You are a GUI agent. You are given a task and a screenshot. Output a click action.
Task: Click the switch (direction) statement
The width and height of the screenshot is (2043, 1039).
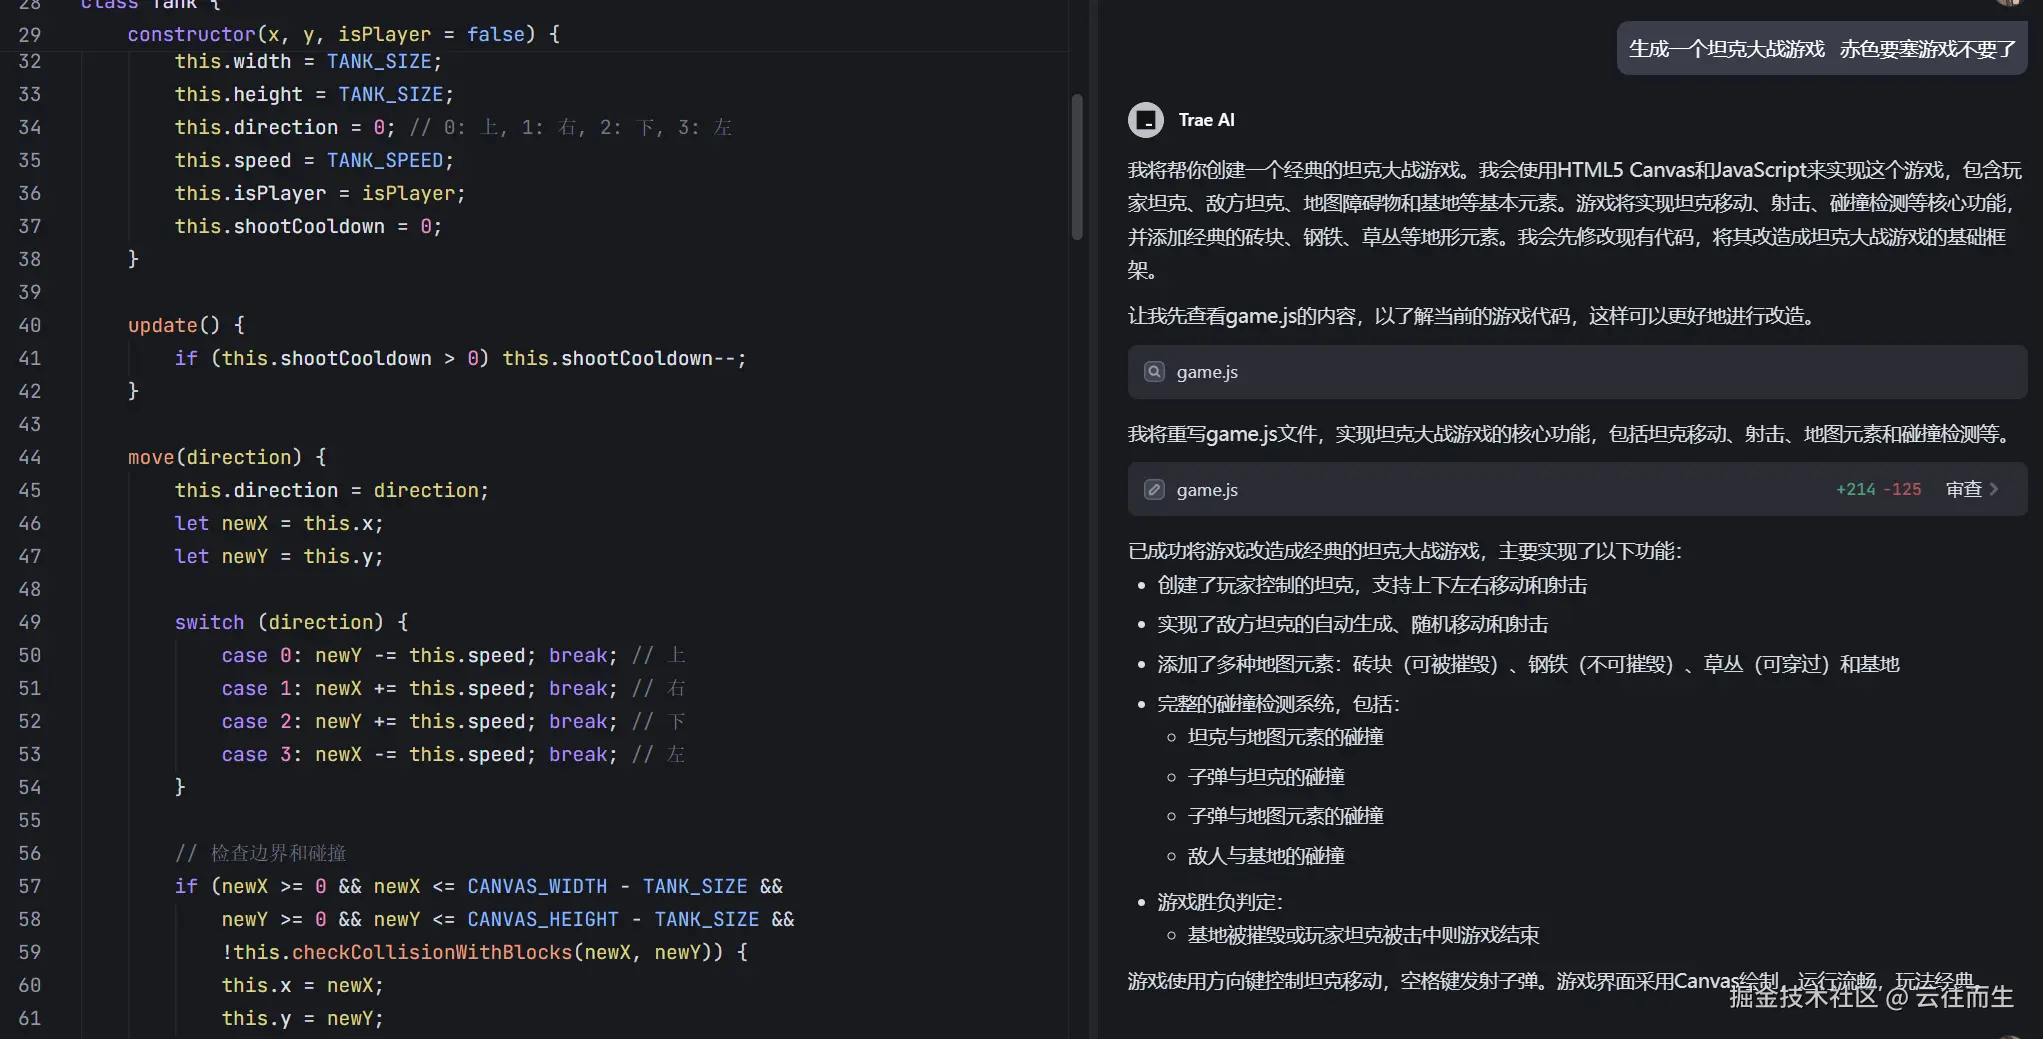pos(291,622)
